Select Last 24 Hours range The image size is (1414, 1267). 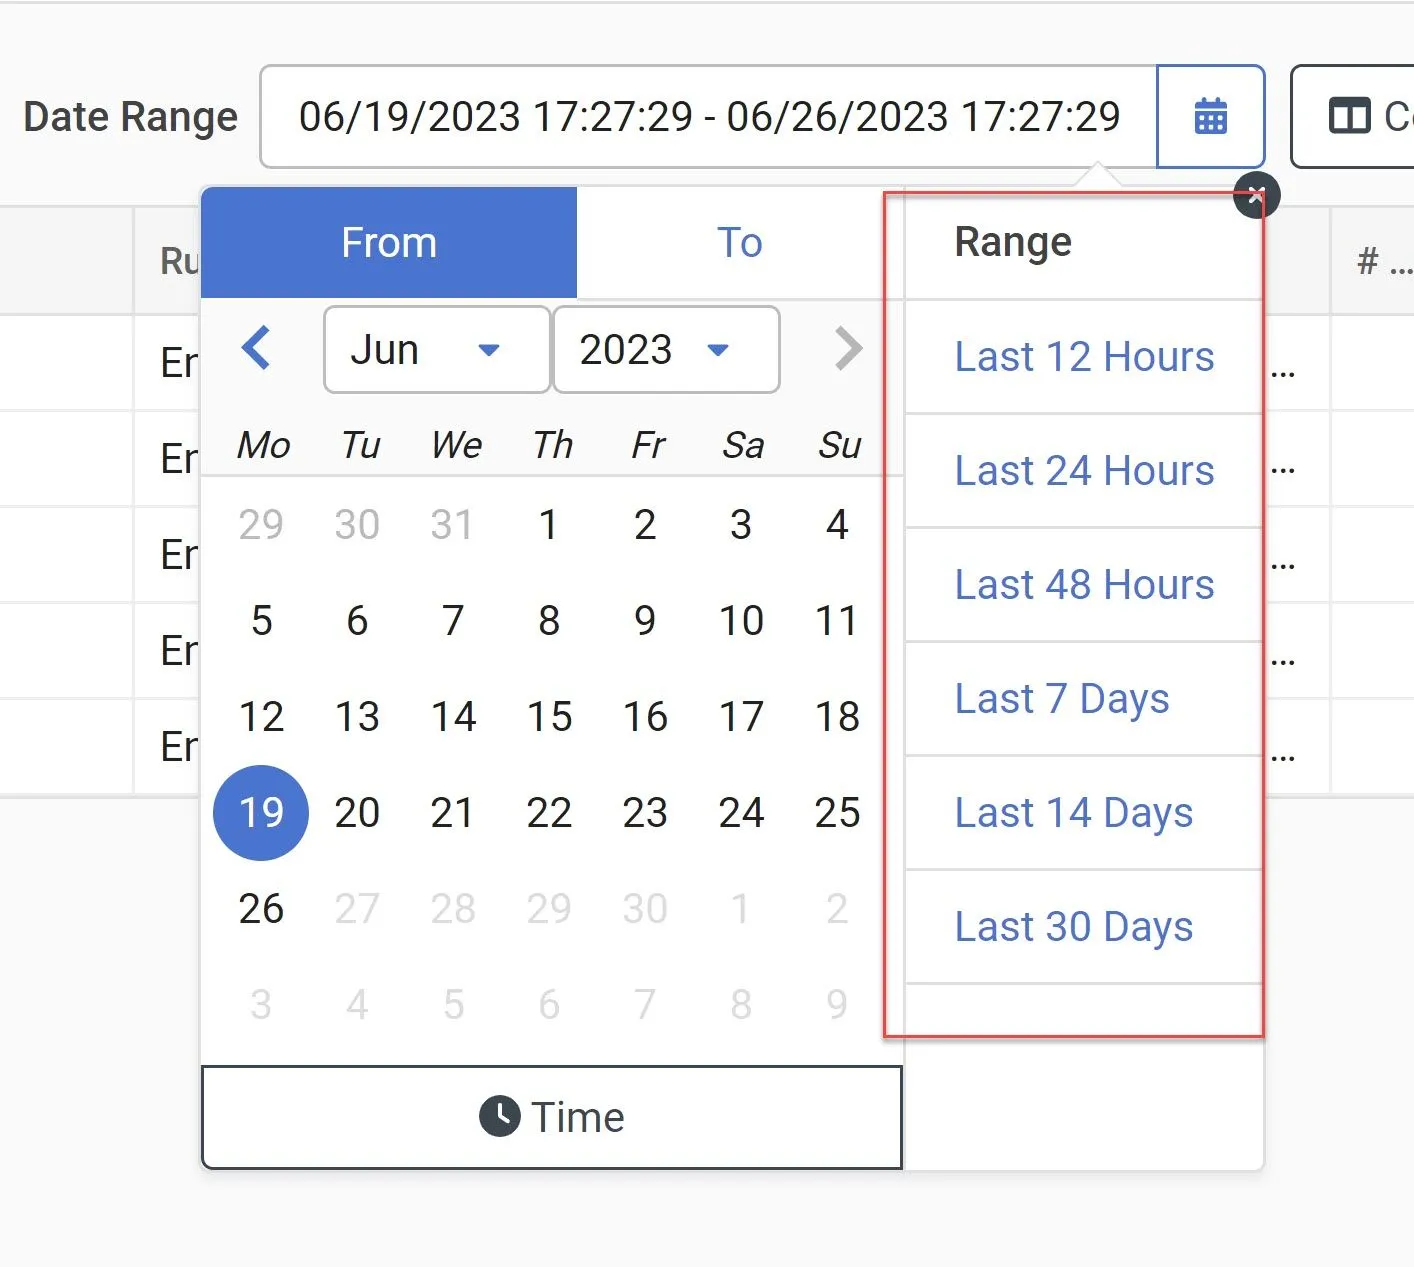point(1084,471)
